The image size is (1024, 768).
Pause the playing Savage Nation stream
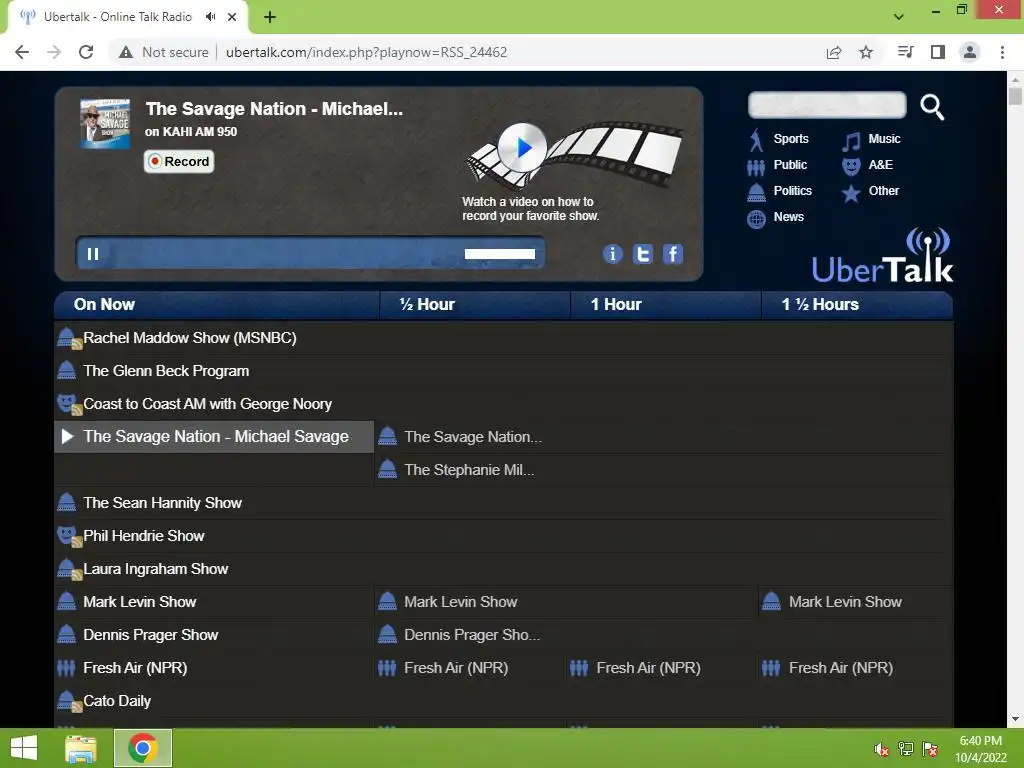click(x=93, y=254)
